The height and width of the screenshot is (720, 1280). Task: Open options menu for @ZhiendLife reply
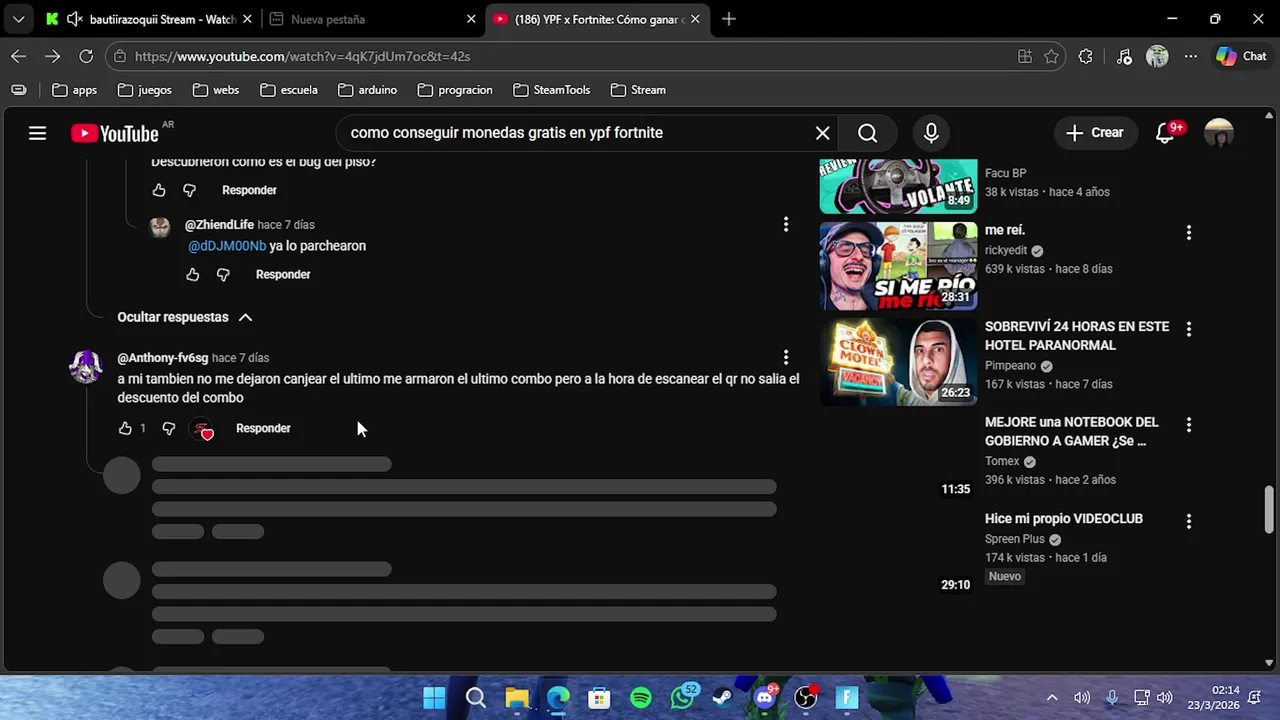[786, 224]
